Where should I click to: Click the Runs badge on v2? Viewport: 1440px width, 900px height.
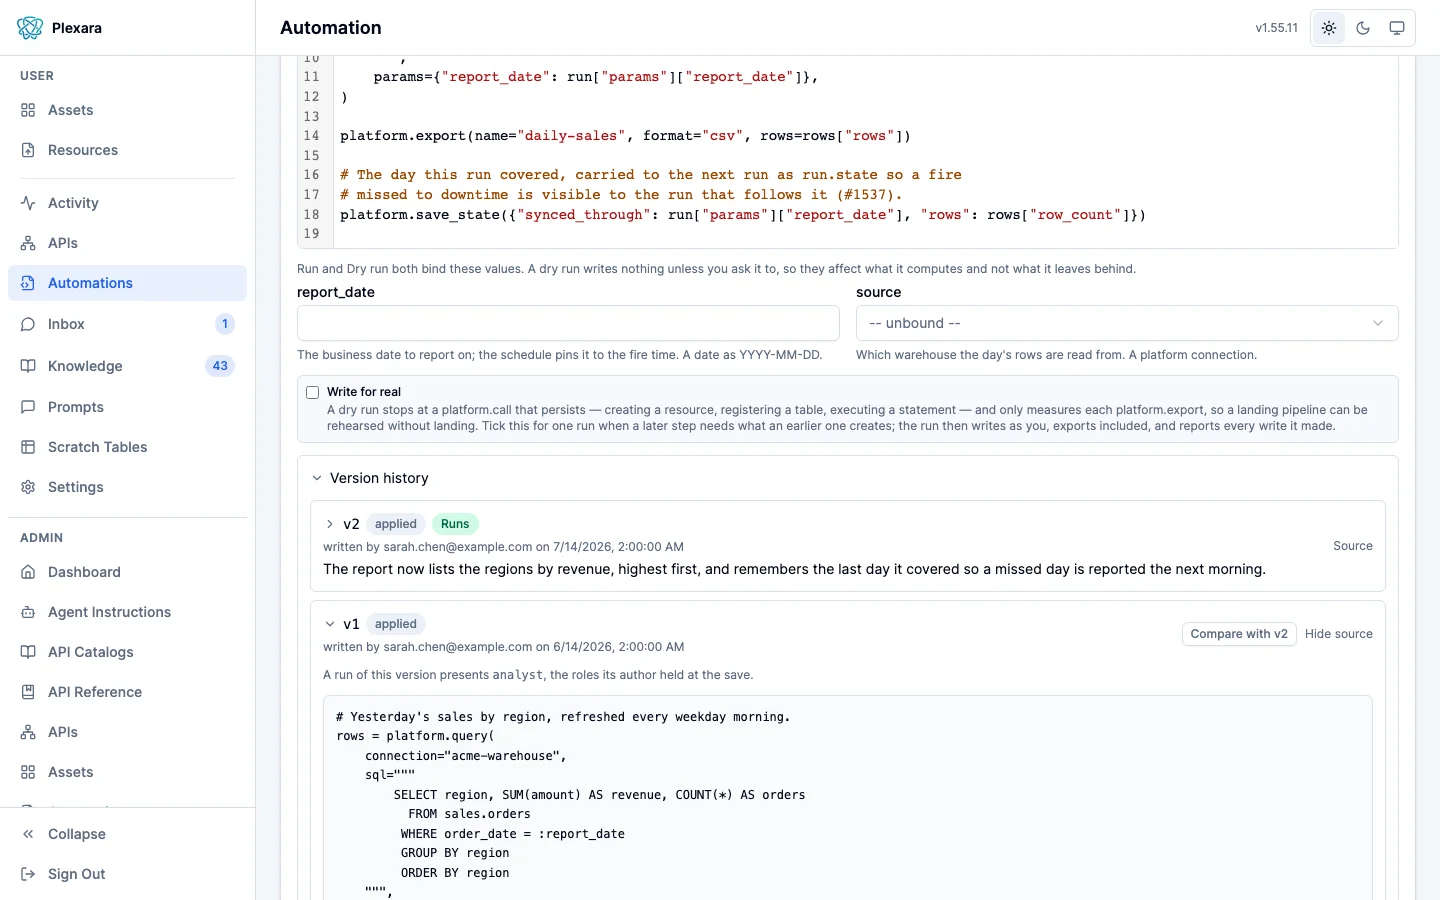(x=455, y=524)
